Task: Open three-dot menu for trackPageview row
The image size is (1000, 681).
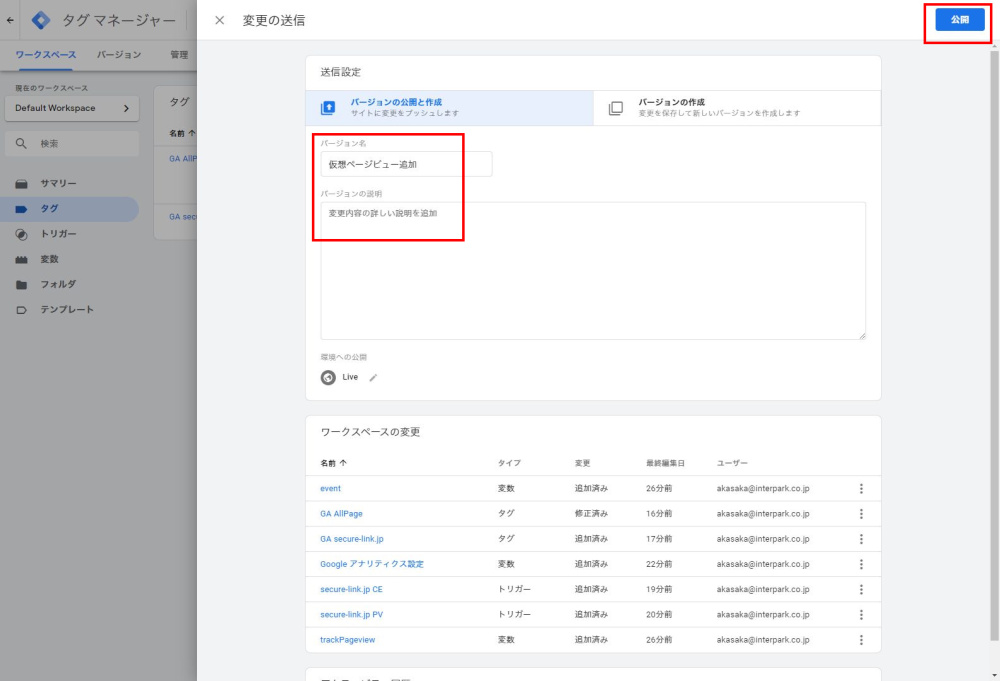Action: click(x=861, y=640)
